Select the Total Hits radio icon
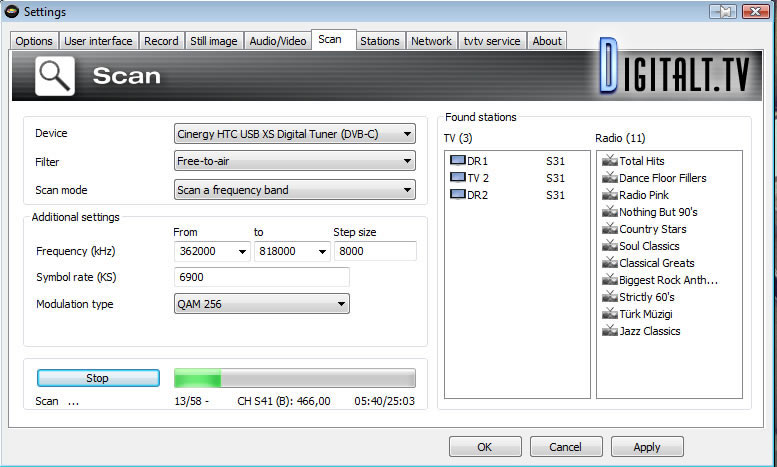777x467 pixels. [610, 161]
